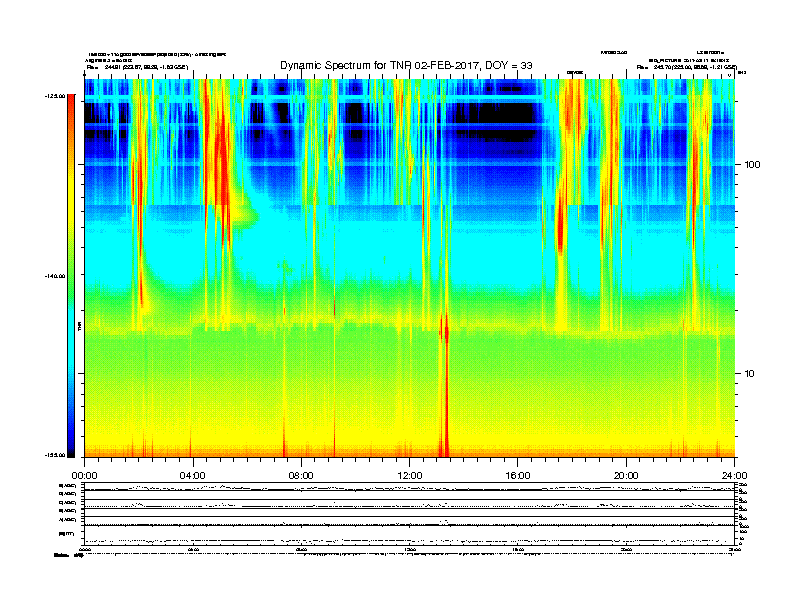The width and height of the screenshot is (792, 612).
Task: Click the 24:00 time axis label
Action: tap(734, 476)
